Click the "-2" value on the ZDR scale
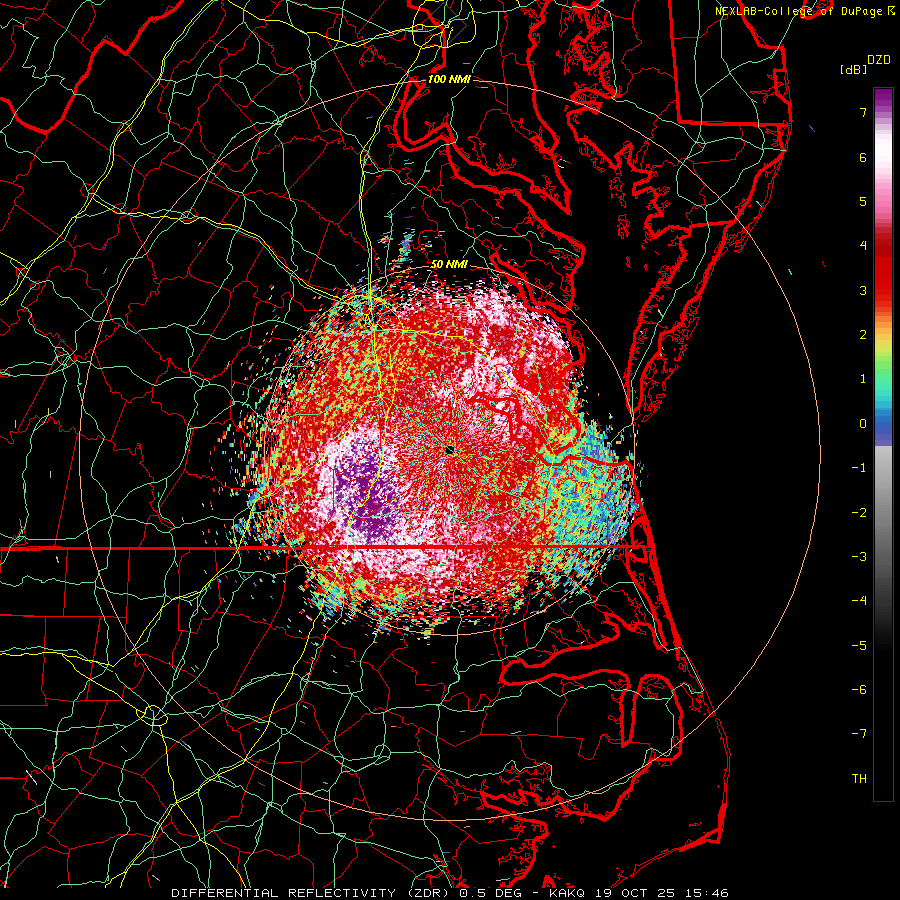The width and height of the screenshot is (900, 900). click(859, 513)
